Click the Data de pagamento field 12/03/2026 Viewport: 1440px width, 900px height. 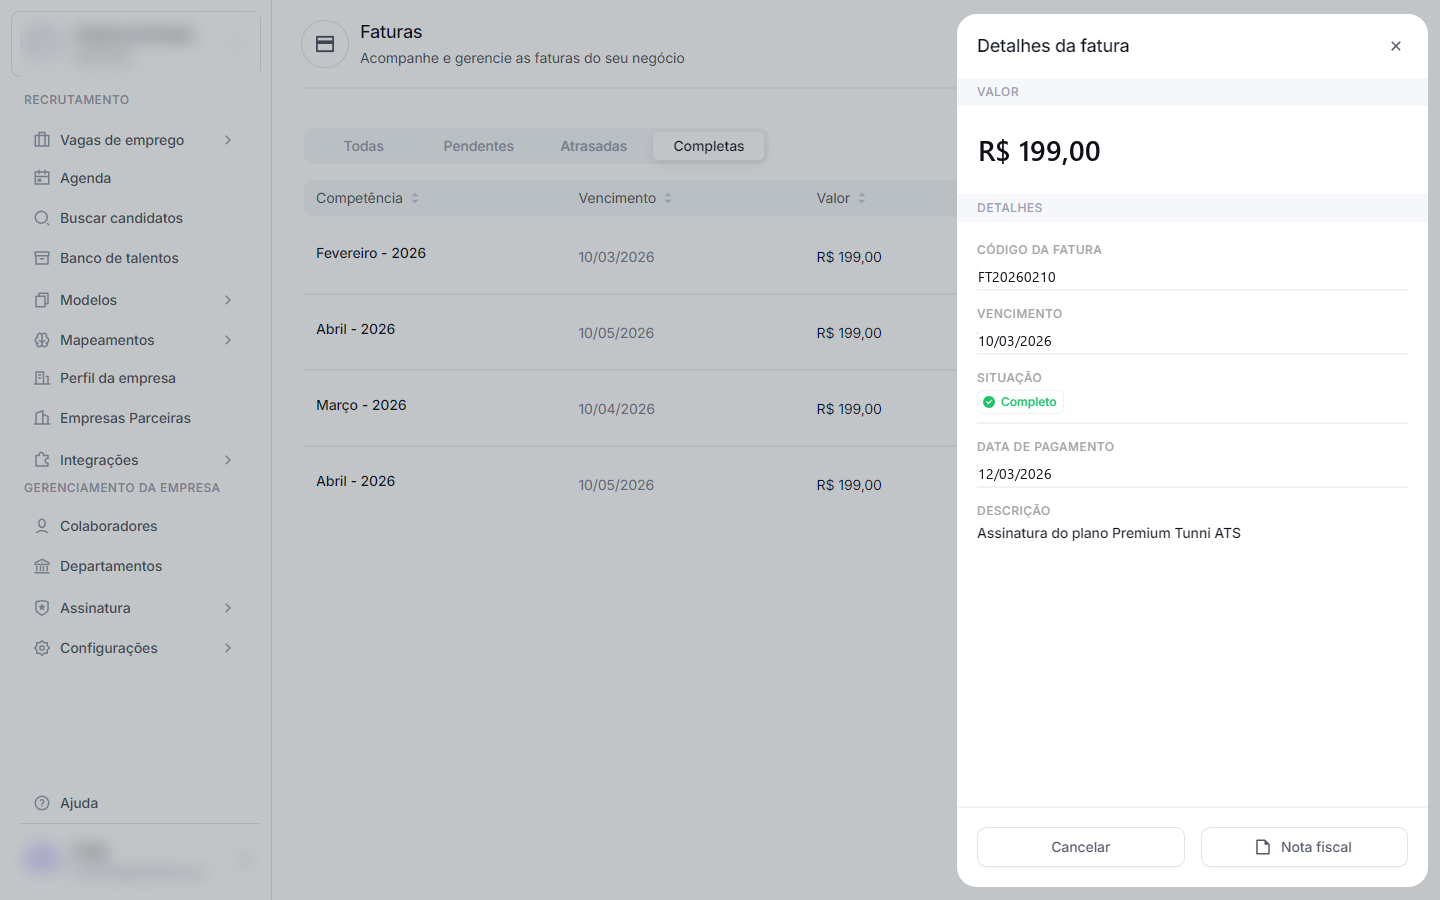tap(1192, 474)
